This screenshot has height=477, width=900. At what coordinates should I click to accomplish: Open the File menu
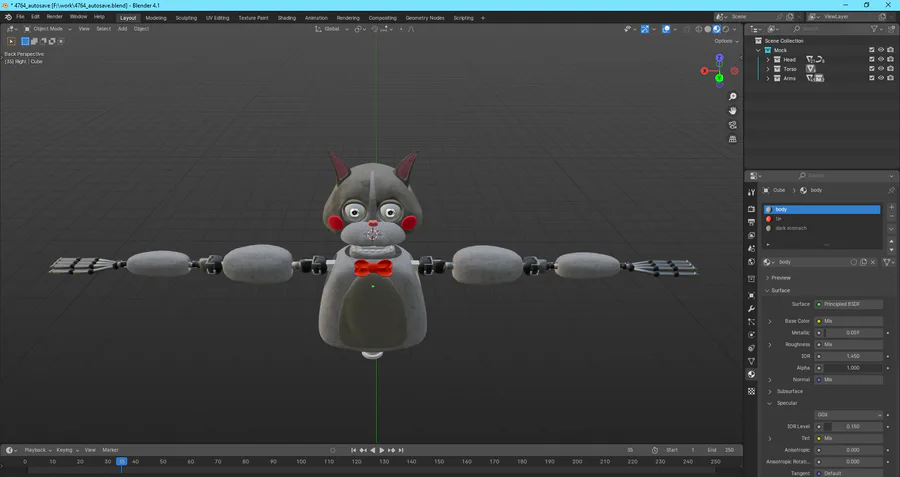[x=20, y=17]
